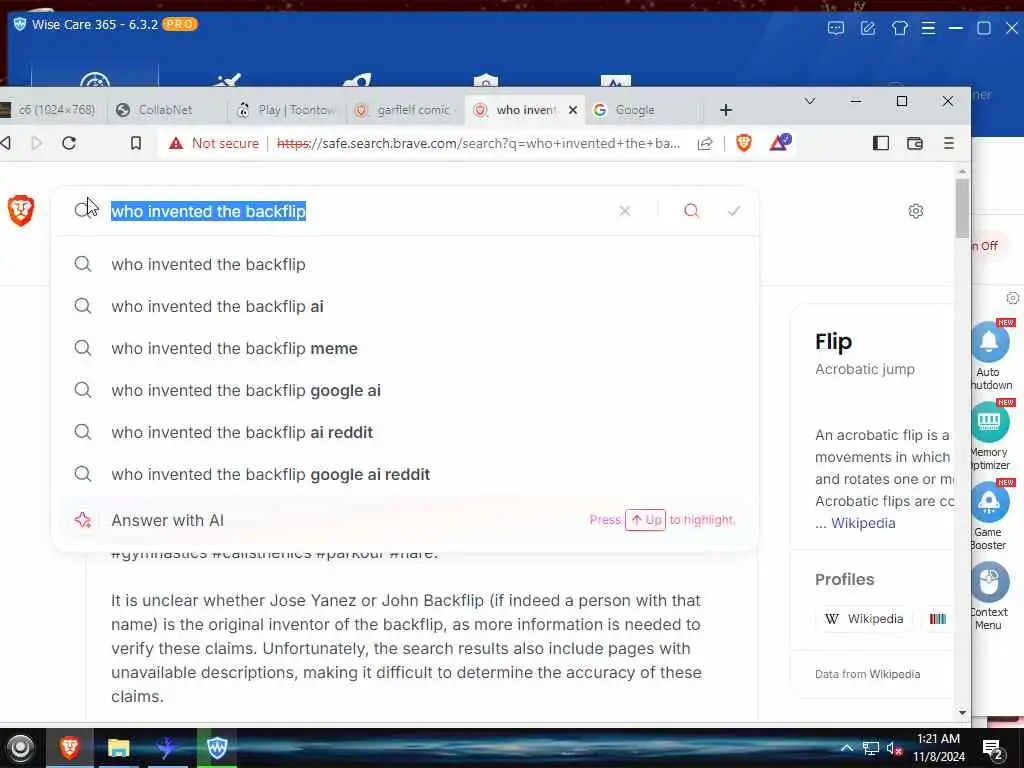1024x768 pixels.
Task: Open the skin shirt icon in Wise Care
Action: click(899, 28)
